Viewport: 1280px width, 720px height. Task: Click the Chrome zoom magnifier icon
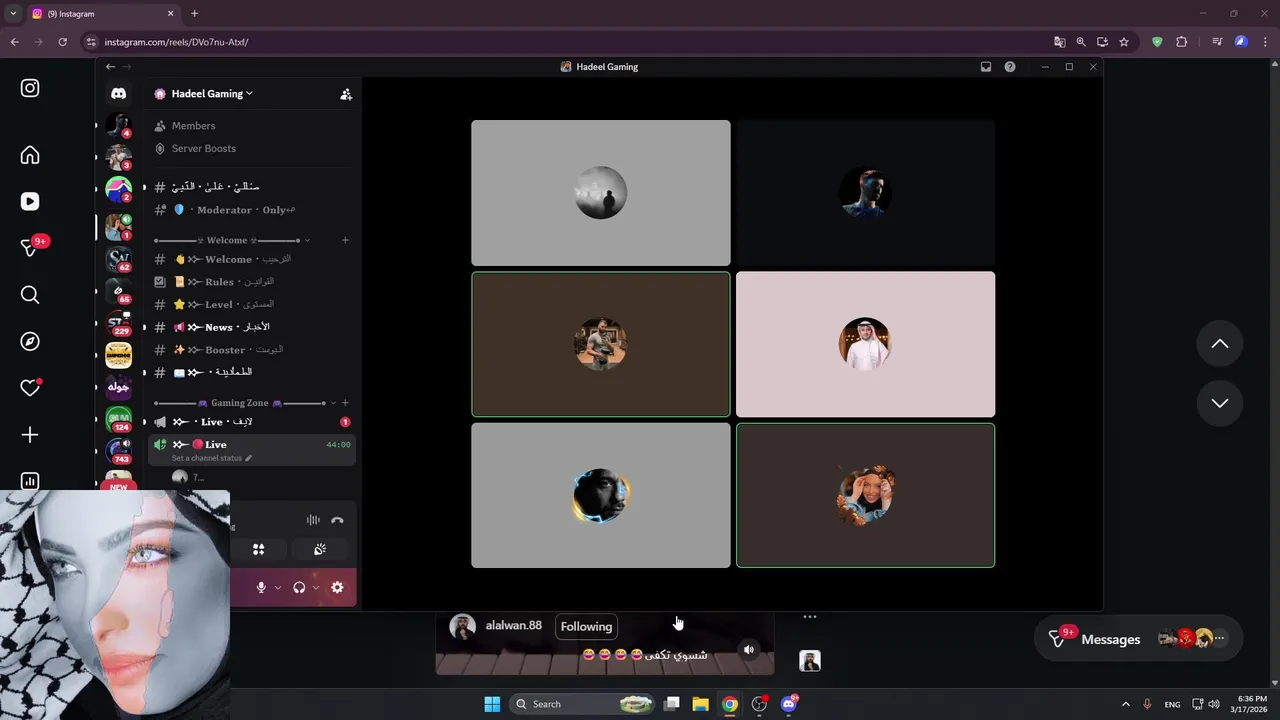point(1081,42)
